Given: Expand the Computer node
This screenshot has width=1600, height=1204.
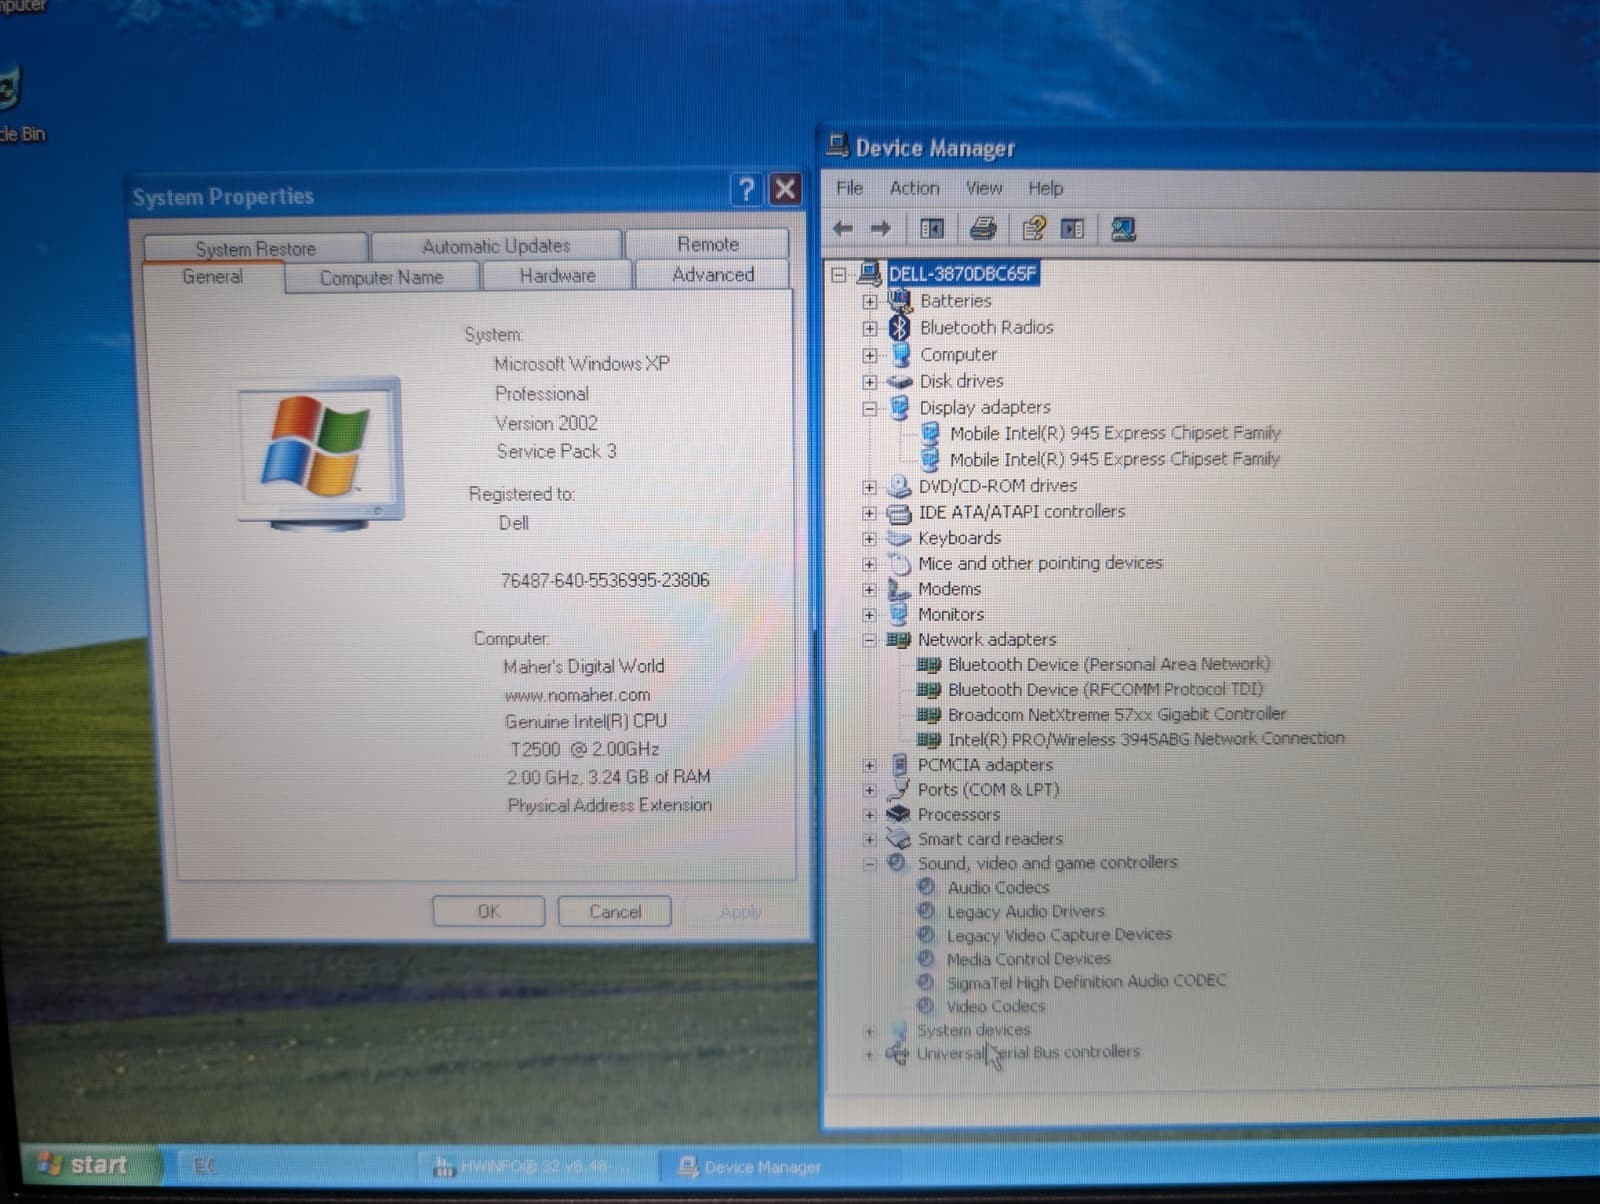Looking at the screenshot, I should [x=870, y=355].
